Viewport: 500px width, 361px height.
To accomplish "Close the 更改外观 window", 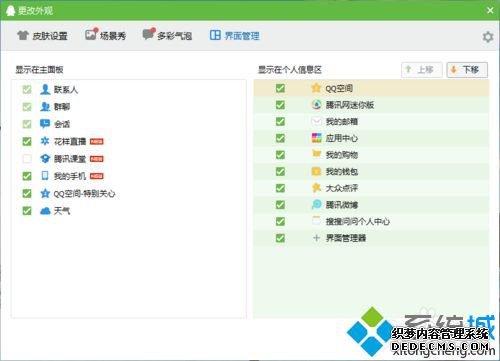I will click(x=490, y=10).
